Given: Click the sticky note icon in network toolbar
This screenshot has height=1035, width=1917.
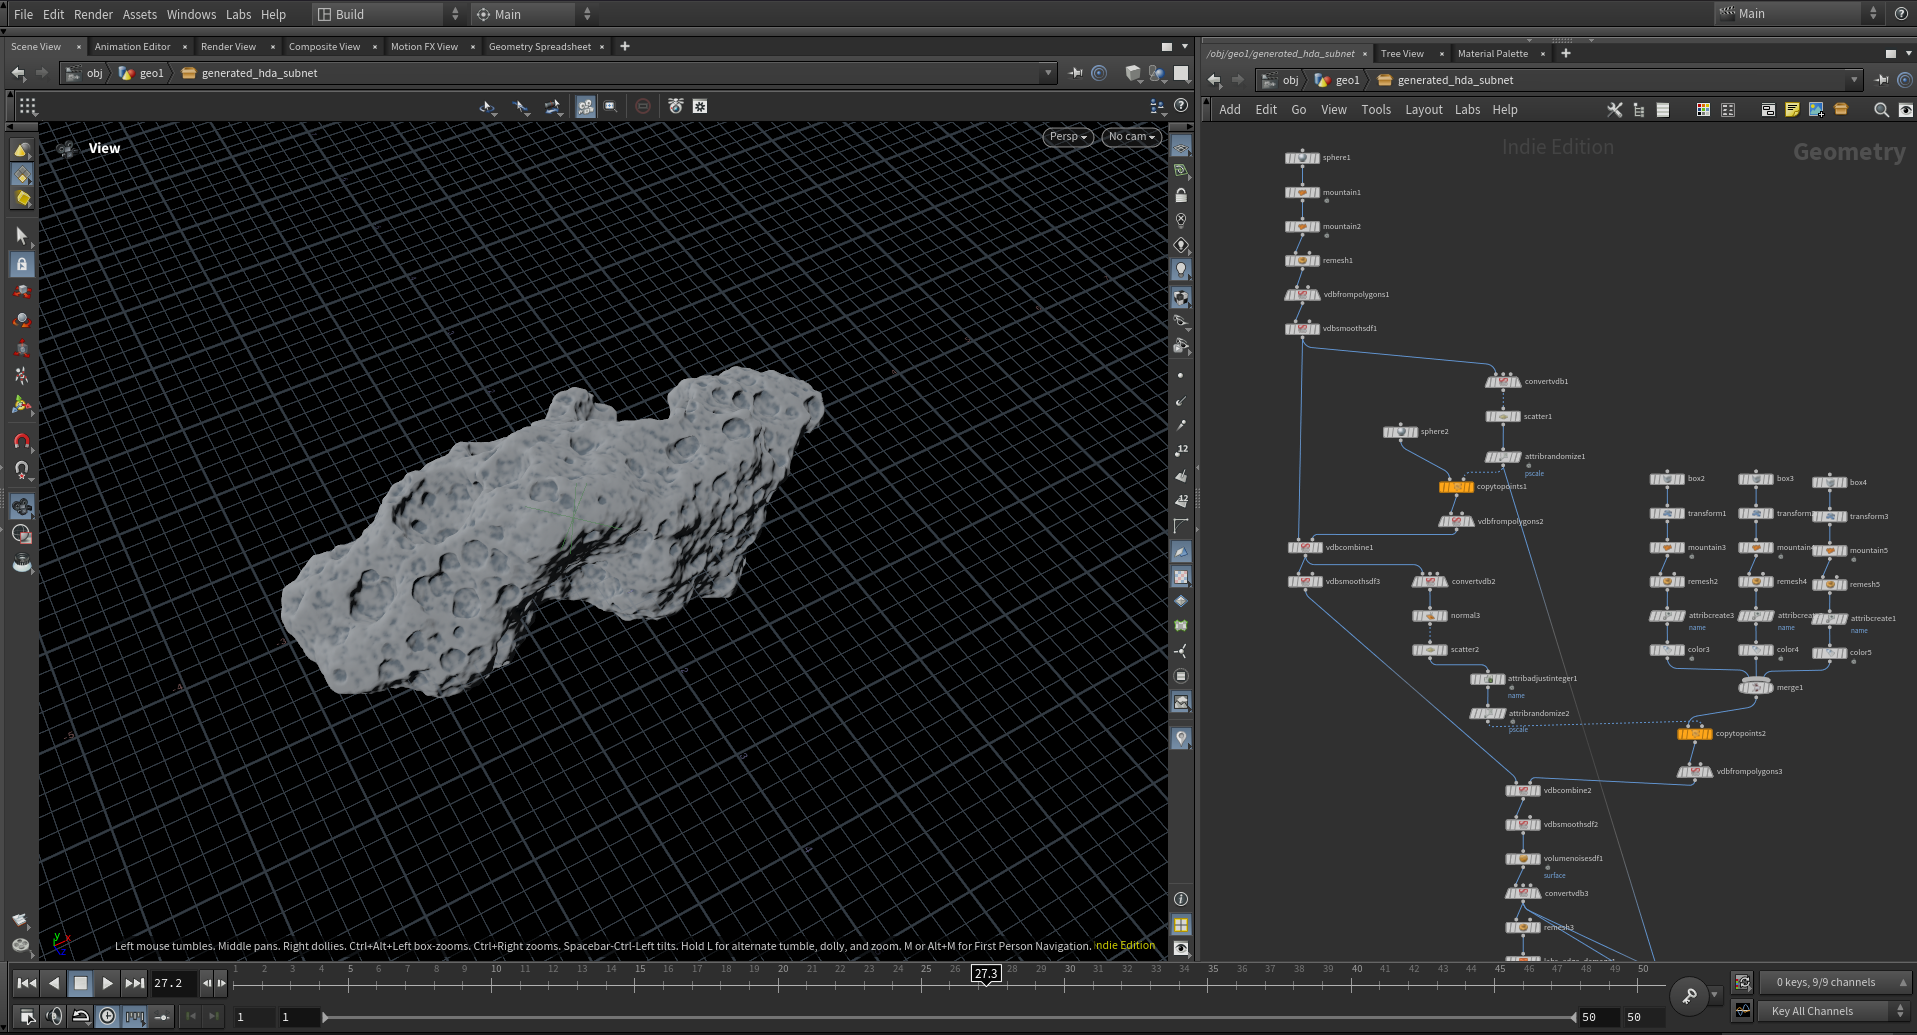Looking at the screenshot, I should (1792, 110).
